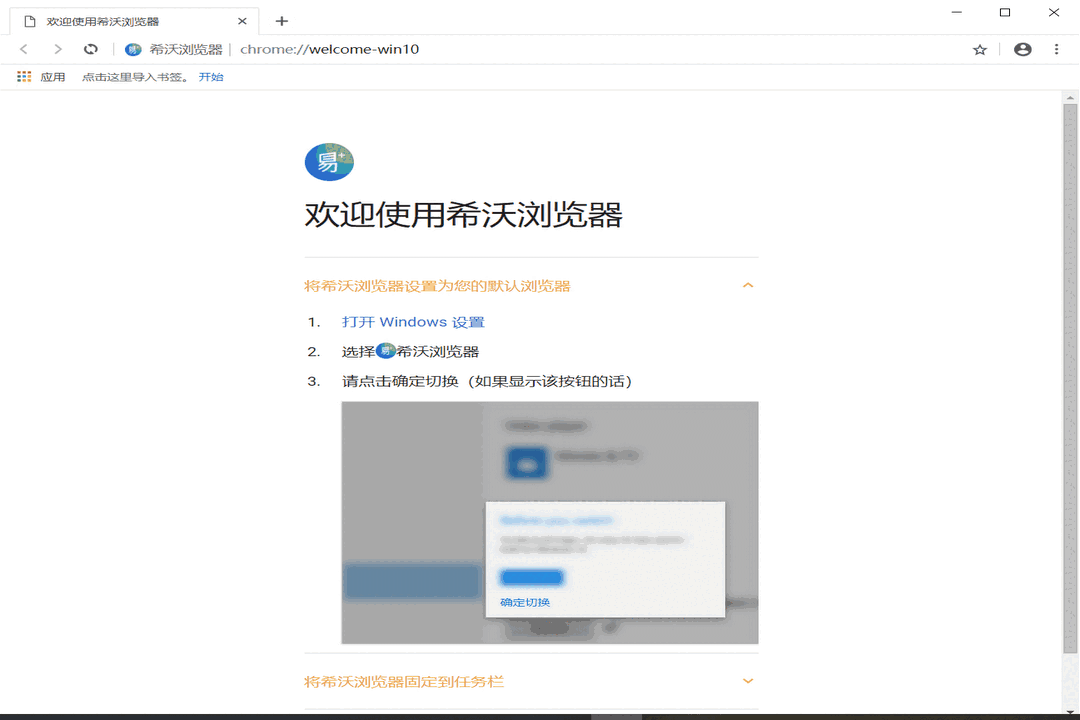
Task: Click the forward navigation arrow
Action: point(58,48)
